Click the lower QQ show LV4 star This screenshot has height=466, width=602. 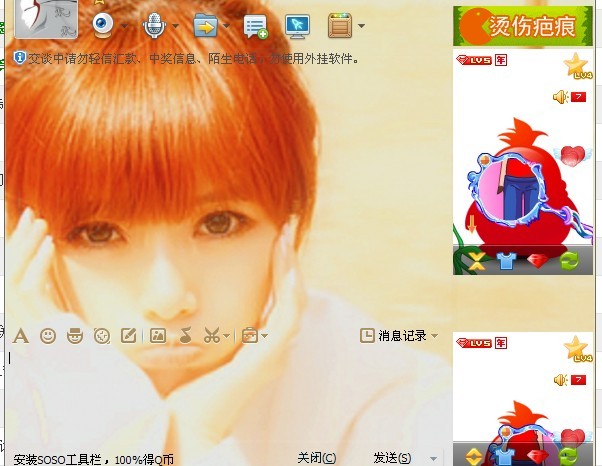pos(577,349)
